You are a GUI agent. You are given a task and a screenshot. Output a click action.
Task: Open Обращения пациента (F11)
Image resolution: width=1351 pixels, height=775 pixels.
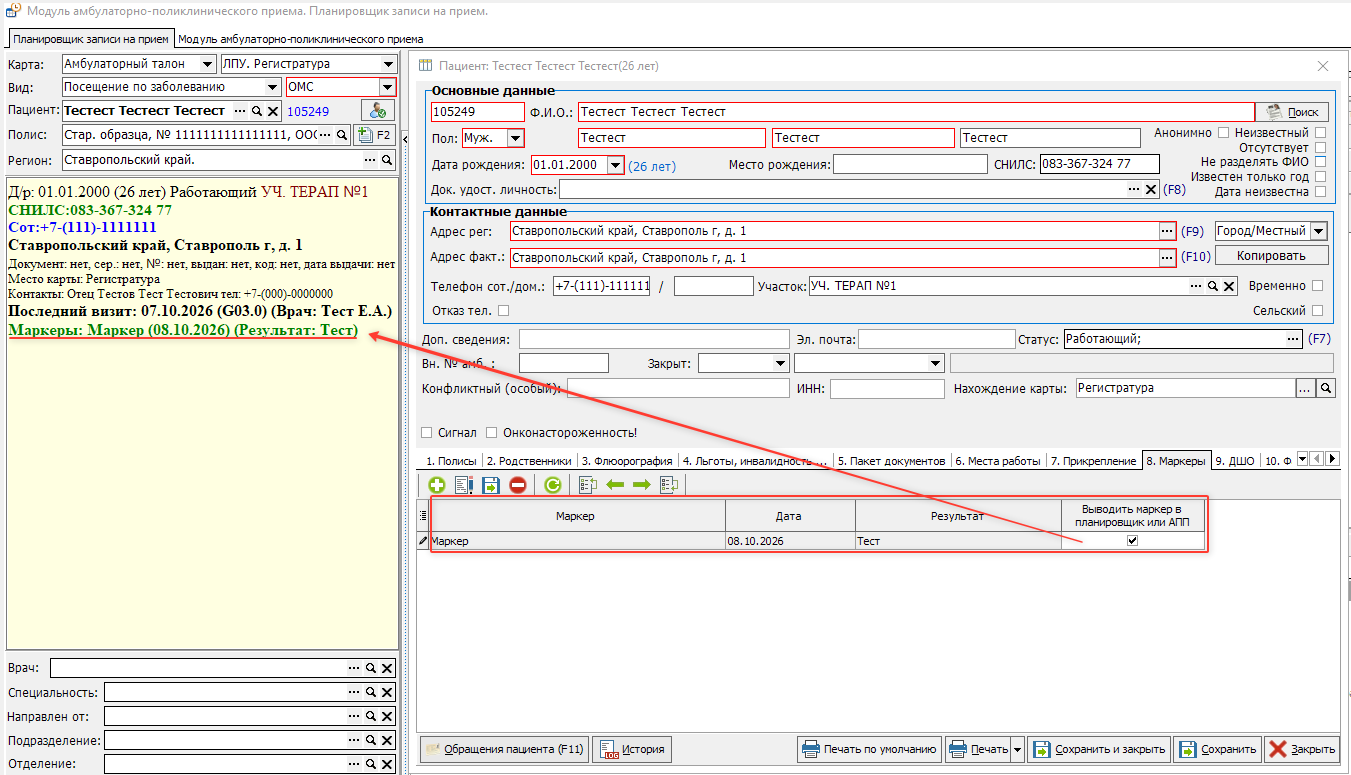[504, 749]
